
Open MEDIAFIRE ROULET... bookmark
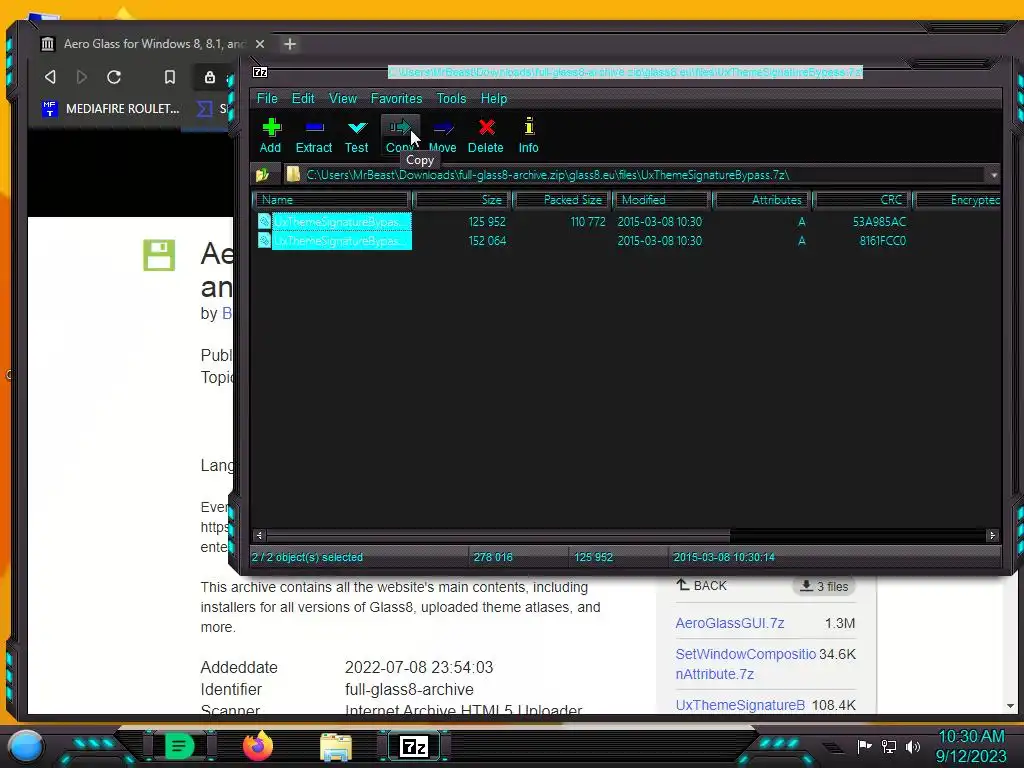[x=110, y=109]
